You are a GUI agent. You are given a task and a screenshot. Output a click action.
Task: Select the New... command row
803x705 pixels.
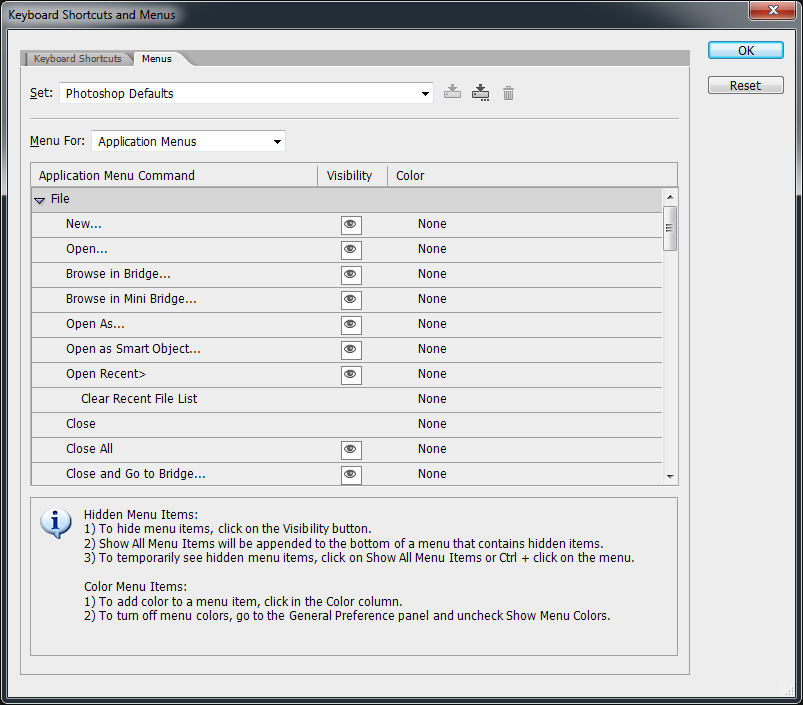[347, 225]
